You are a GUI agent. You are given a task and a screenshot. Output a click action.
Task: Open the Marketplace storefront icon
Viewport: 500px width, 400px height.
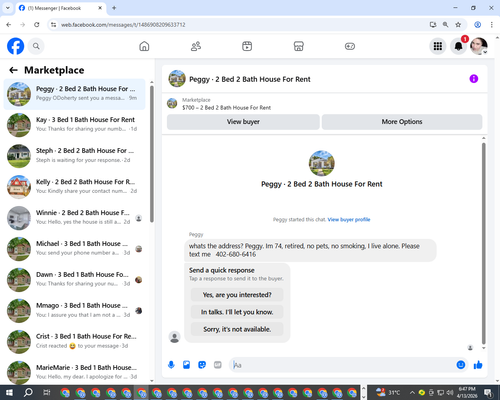[x=298, y=46]
